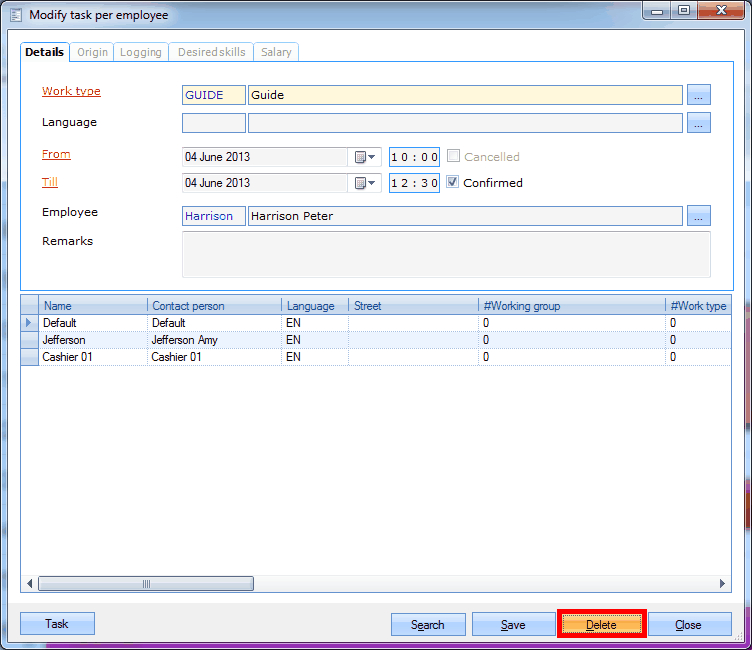Sort by the Language column header
This screenshot has width=752, height=650.
point(315,306)
